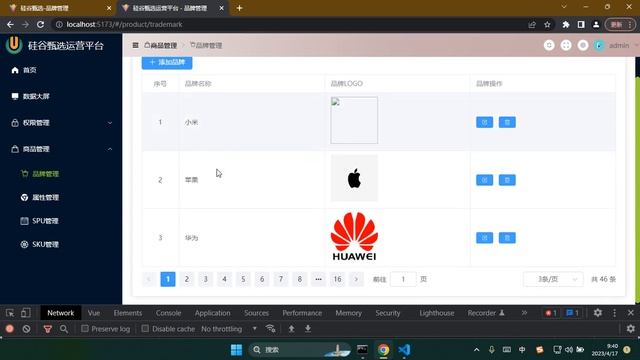Viewport: 640px width, 360px height.
Task: Go to page 16 of the brand table
Action: (x=337, y=279)
